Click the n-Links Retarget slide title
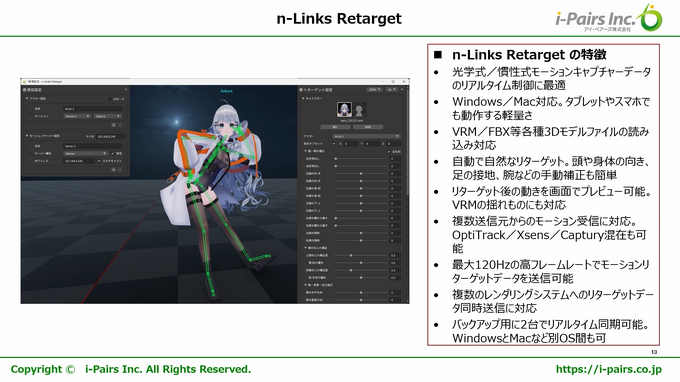This screenshot has width=680, height=382. 339,19
